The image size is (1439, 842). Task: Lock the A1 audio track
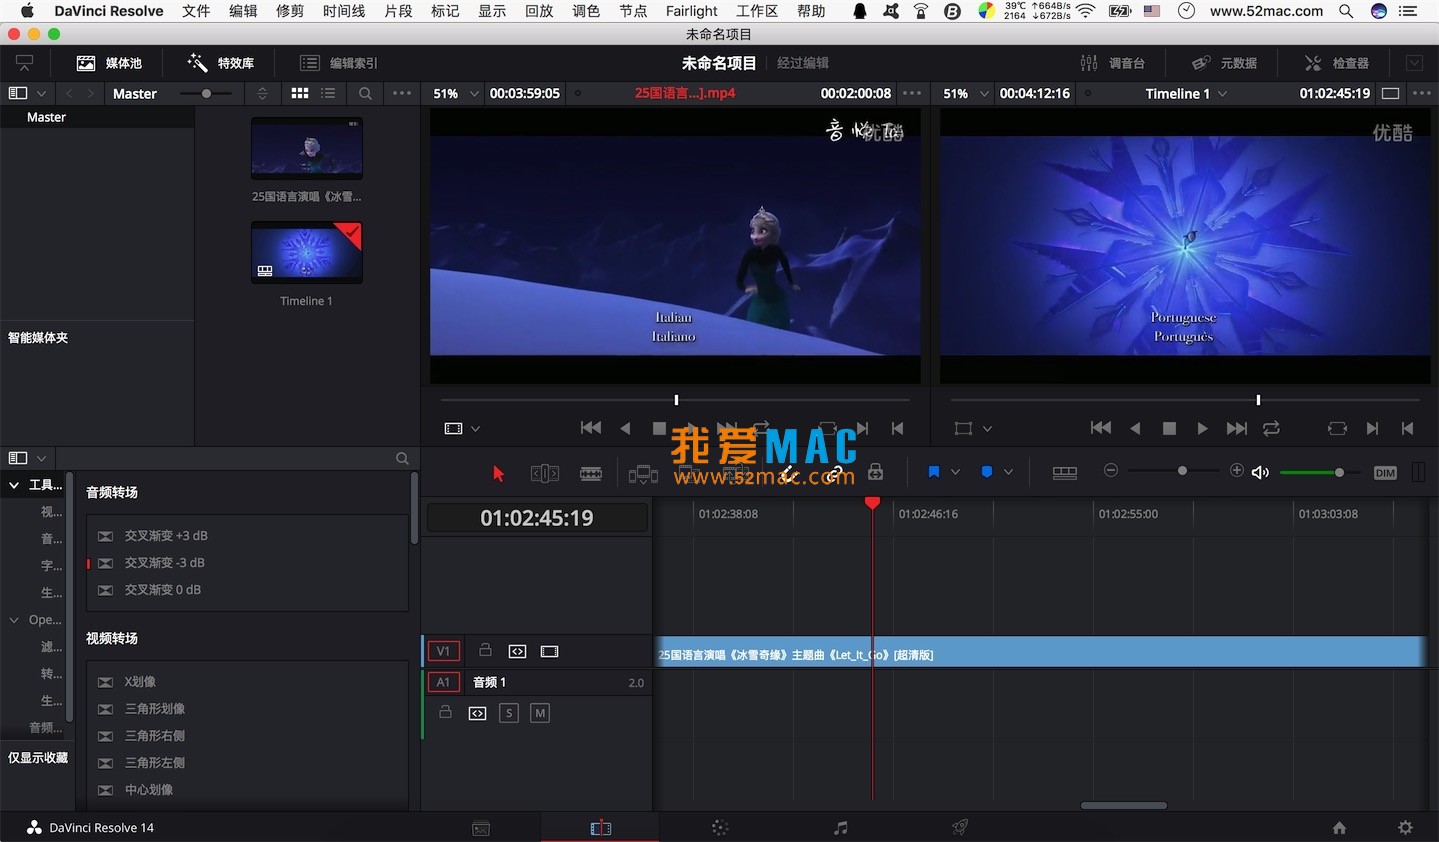(x=446, y=712)
